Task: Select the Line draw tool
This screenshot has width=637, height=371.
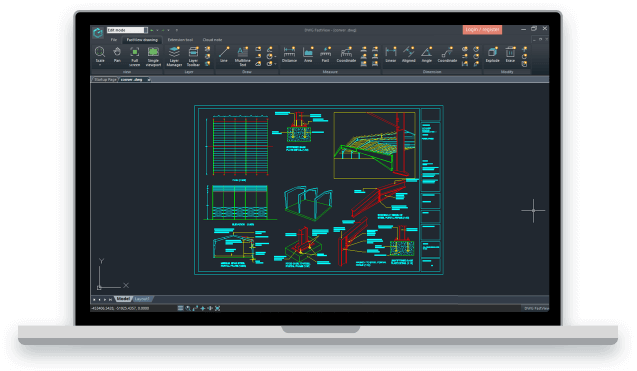Action: point(223,55)
